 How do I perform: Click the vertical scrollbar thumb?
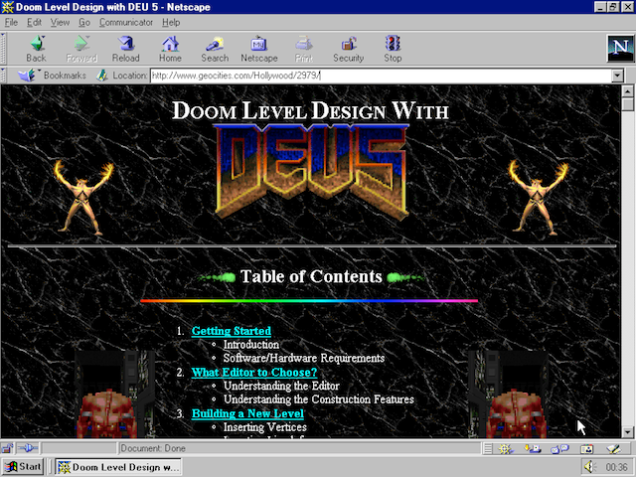[627, 104]
